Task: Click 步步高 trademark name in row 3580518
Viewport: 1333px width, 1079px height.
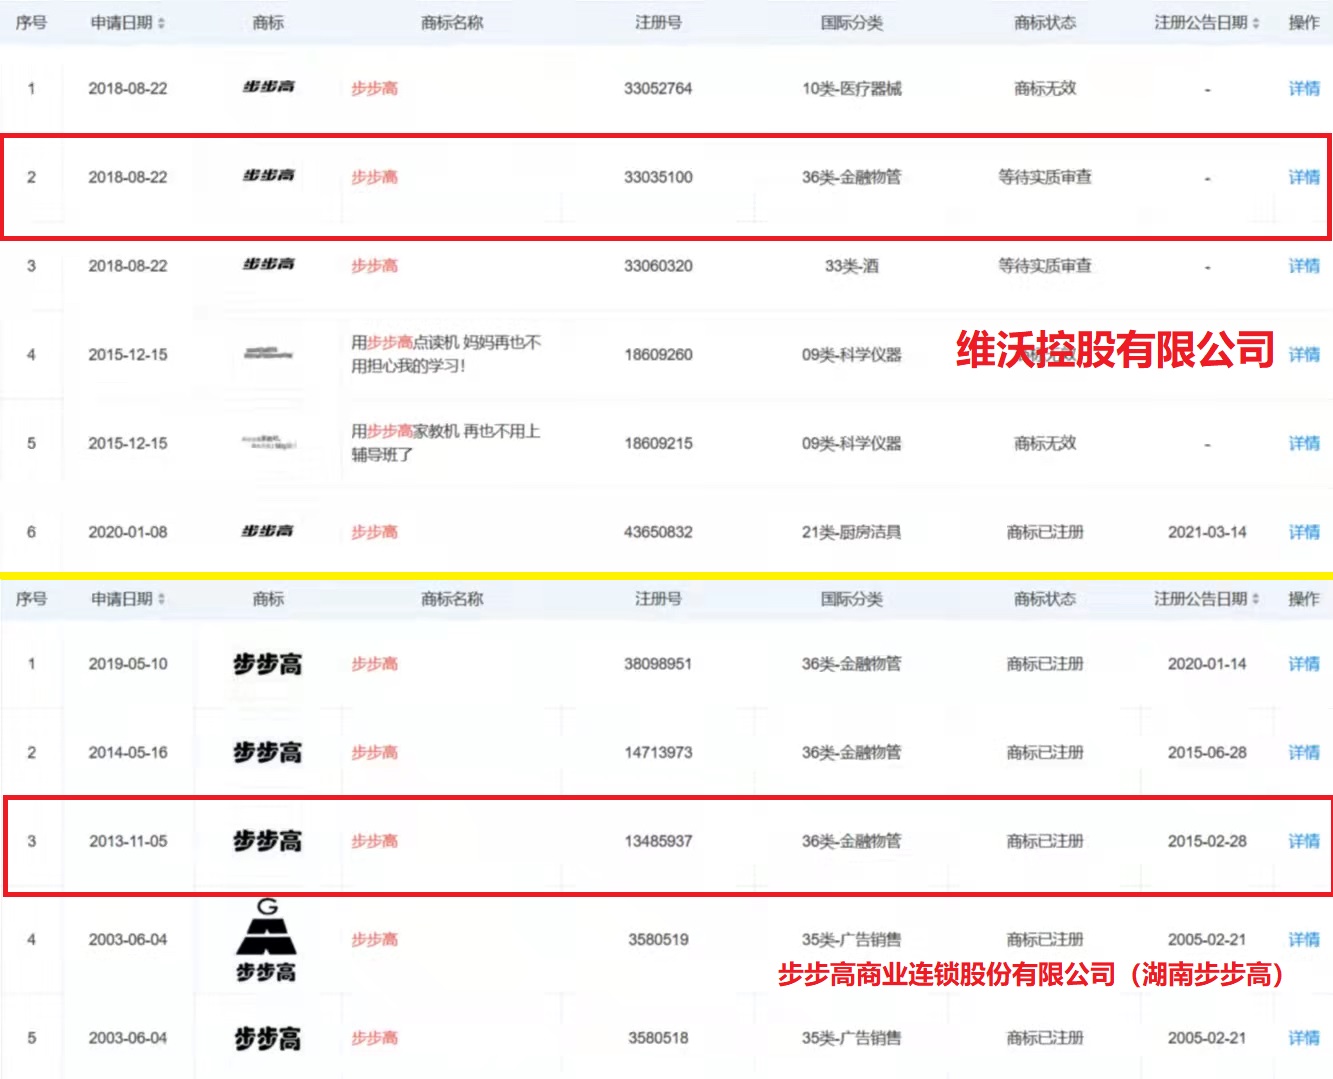Action: click(374, 1038)
